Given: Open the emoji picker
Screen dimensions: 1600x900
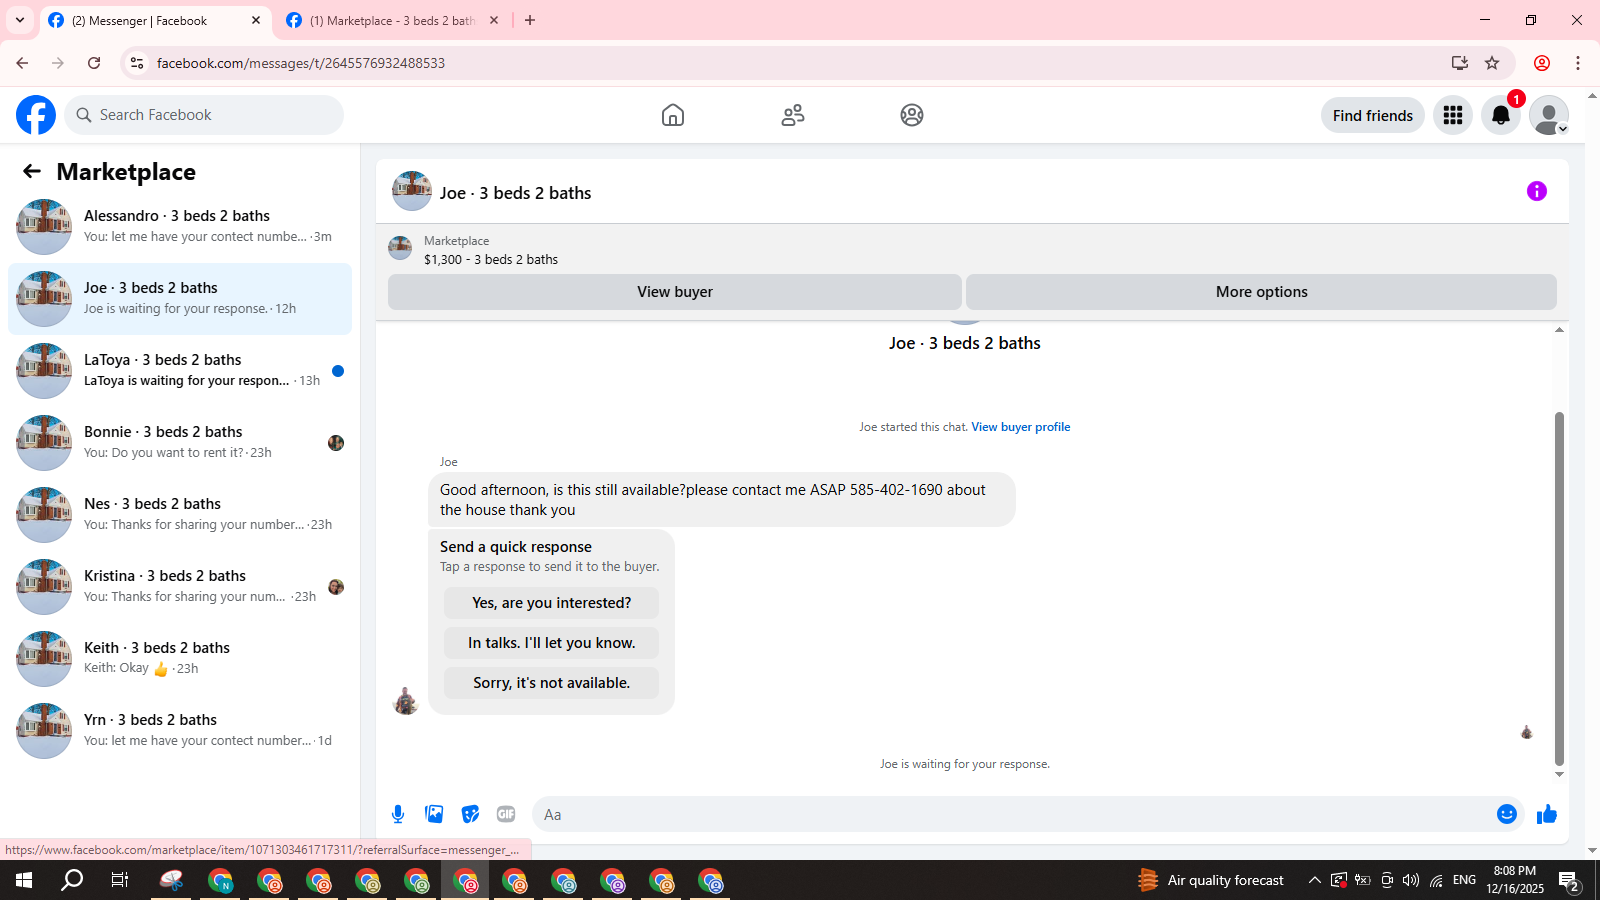Looking at the screenshot, I should tap(1507, 814).
